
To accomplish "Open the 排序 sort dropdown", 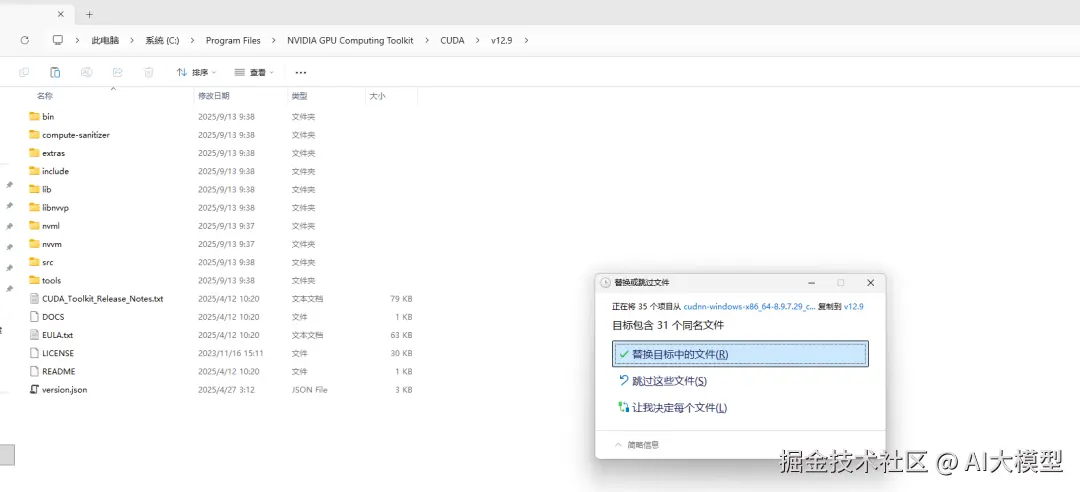I will pos(196,72).
